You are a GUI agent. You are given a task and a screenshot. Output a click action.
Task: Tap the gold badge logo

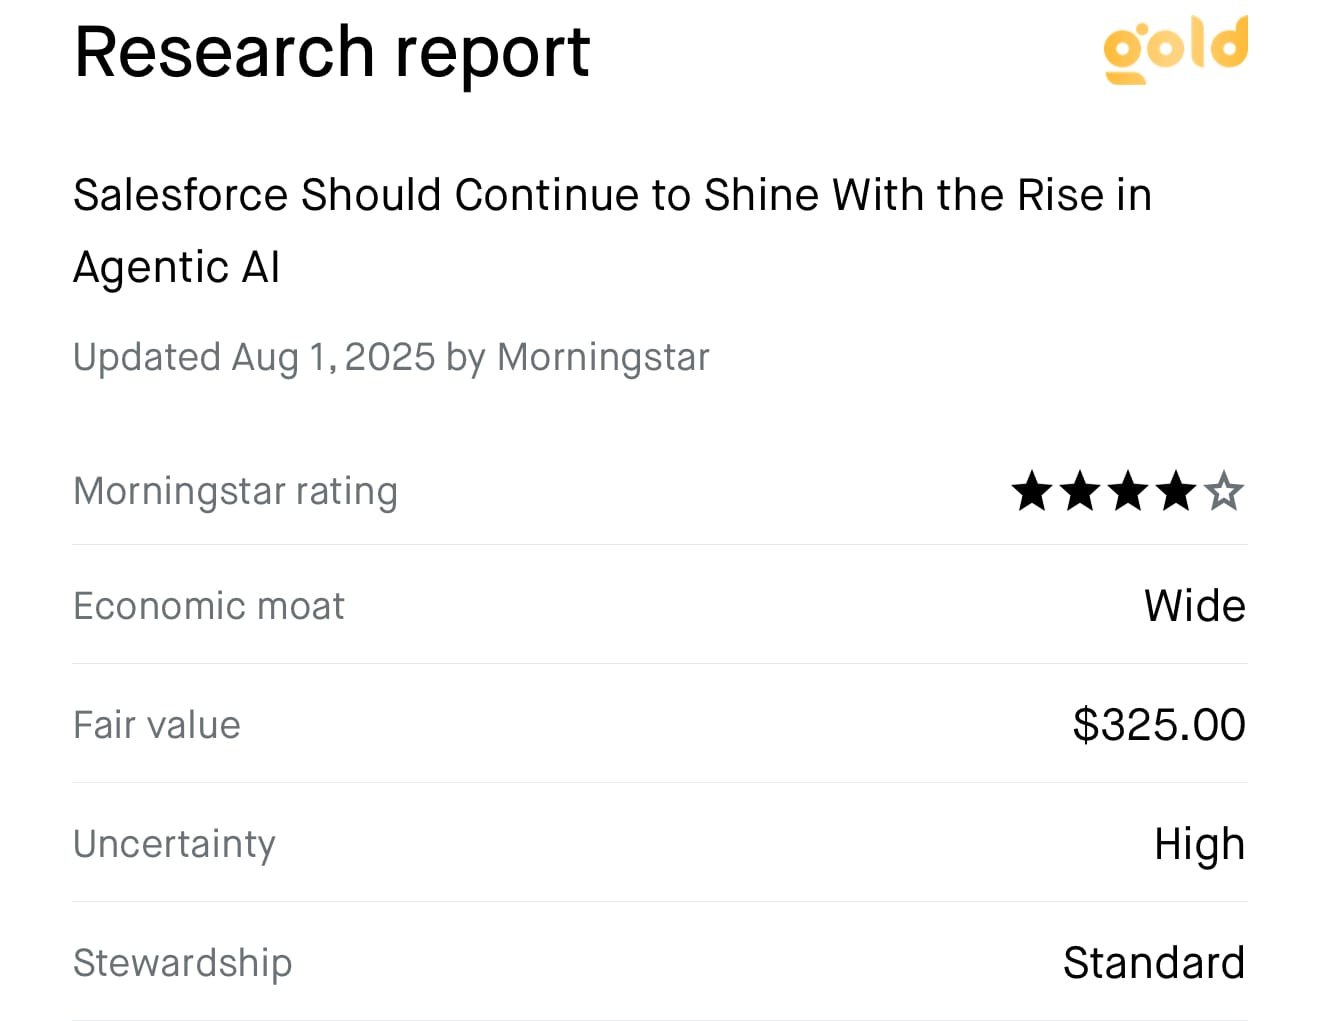point(1176,49)
